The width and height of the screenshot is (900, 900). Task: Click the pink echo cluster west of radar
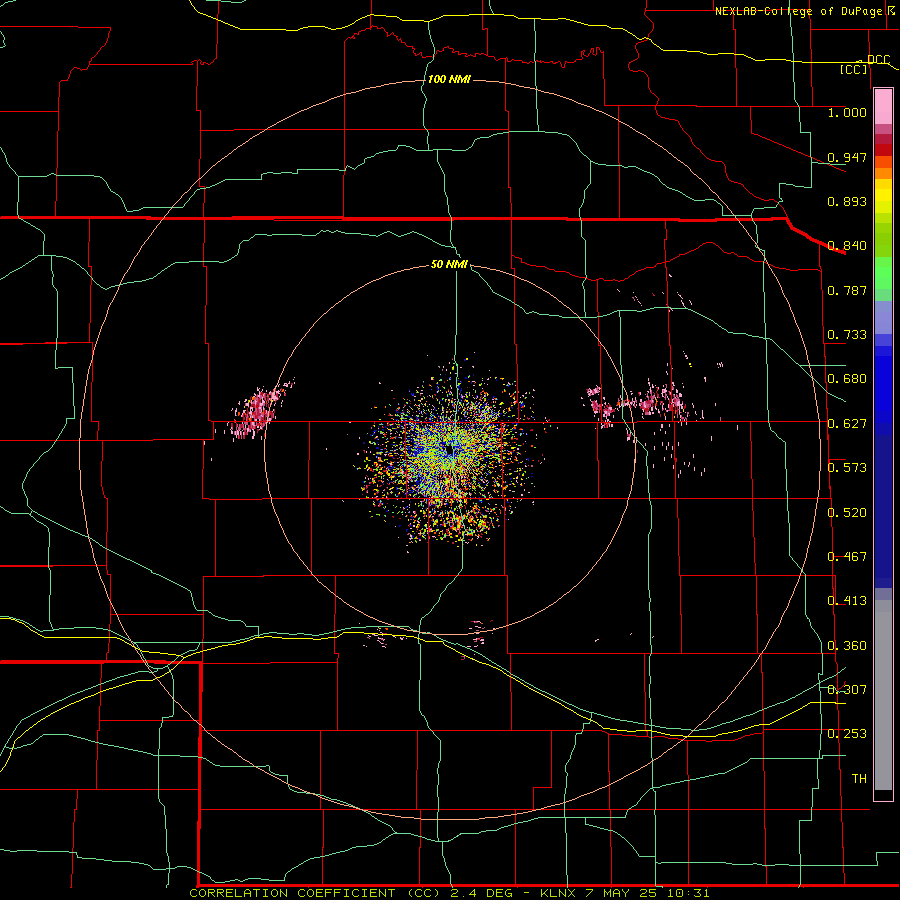(x=258, y=409)
